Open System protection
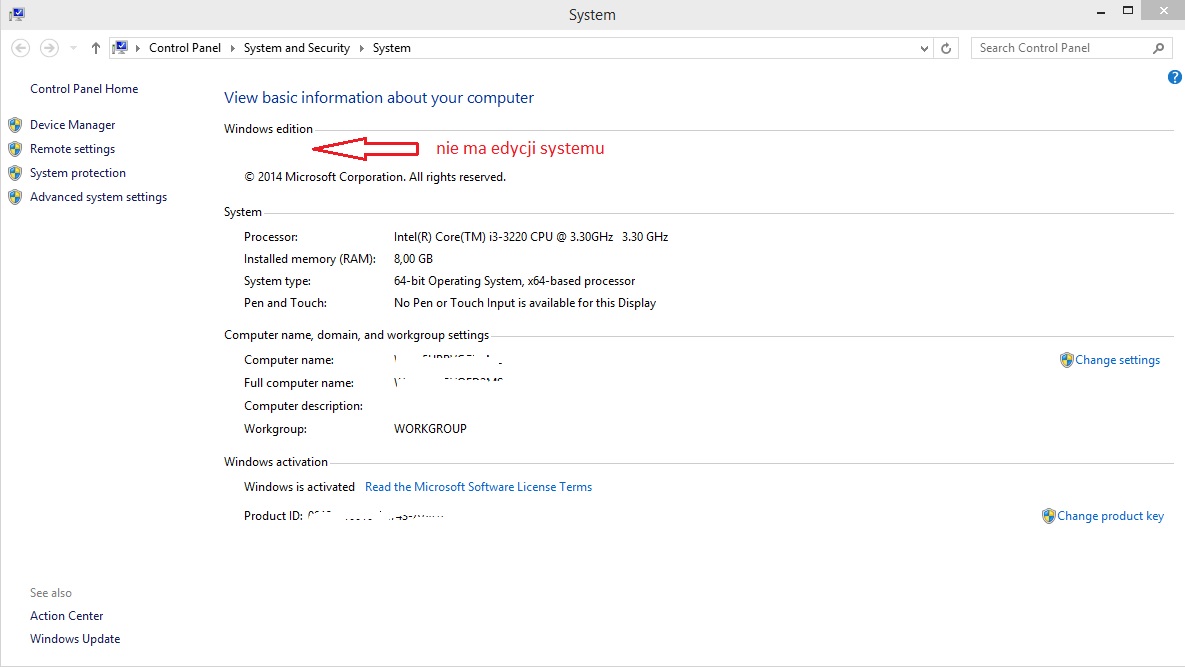The image size is (1185, 667). coord(78,173)
